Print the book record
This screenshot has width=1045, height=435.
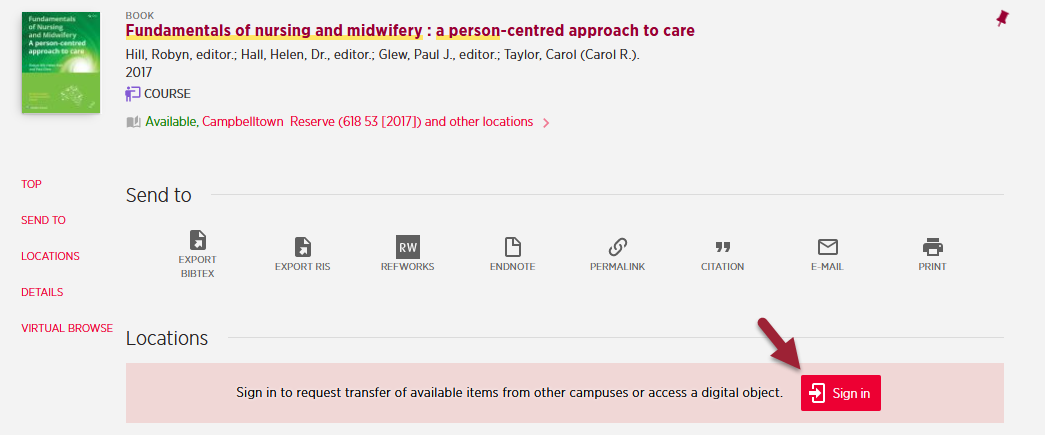click(x=932, y=247)
